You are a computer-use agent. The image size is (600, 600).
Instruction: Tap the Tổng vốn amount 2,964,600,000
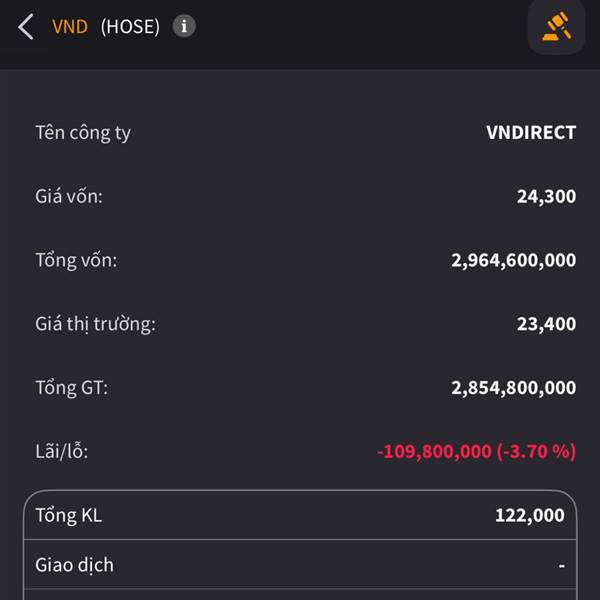coord(514,261)
